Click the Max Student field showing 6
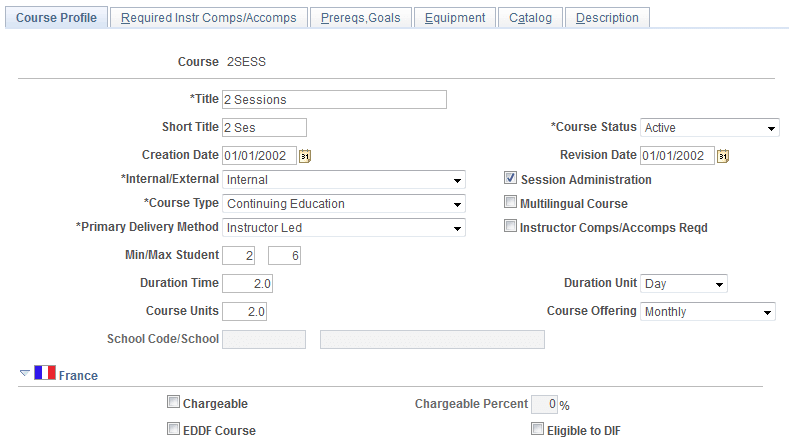Image resolution: width=789 pixels, height=444 pixels. point(284,255)
